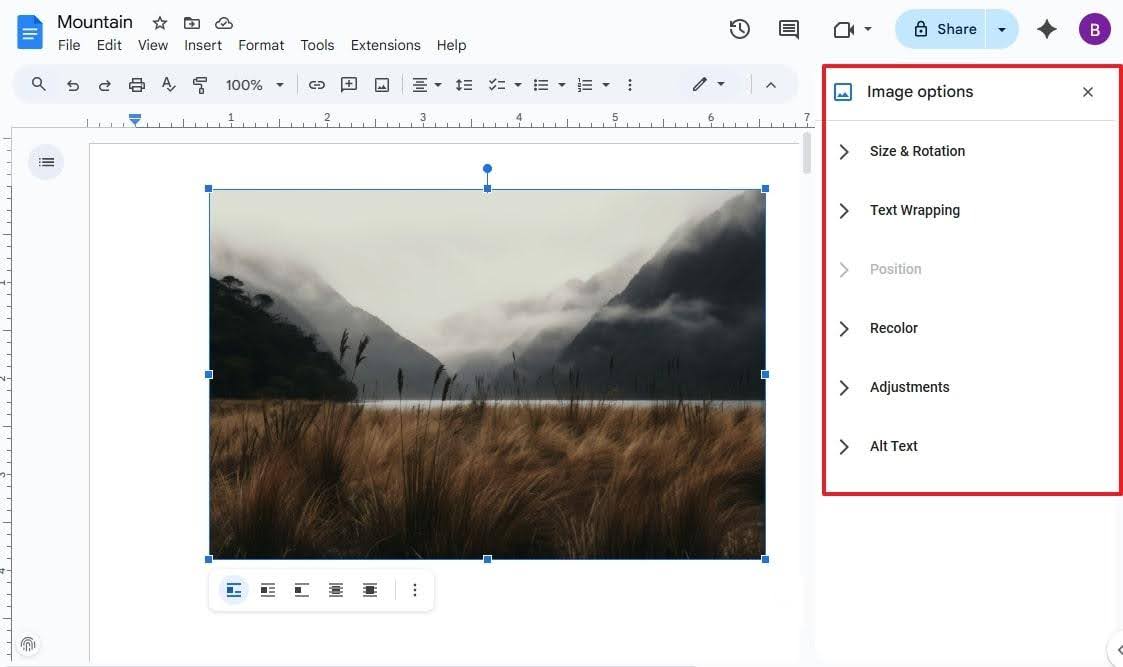Open the Insert menu
This screenshot has width=1123, height=667.
(x=203, y=45)
